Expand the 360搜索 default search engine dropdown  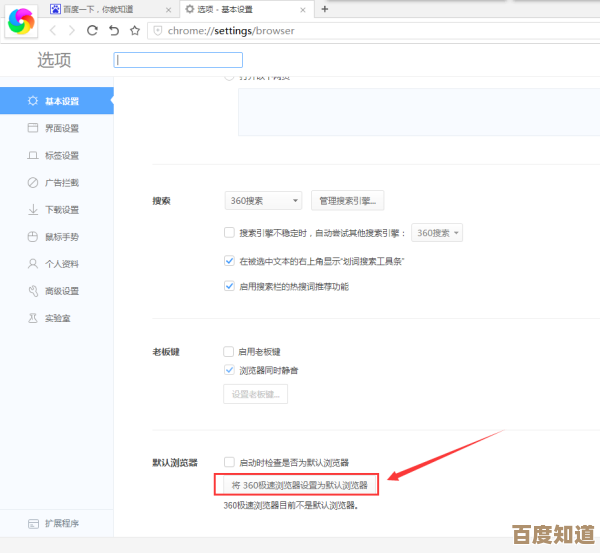(263, 201)
